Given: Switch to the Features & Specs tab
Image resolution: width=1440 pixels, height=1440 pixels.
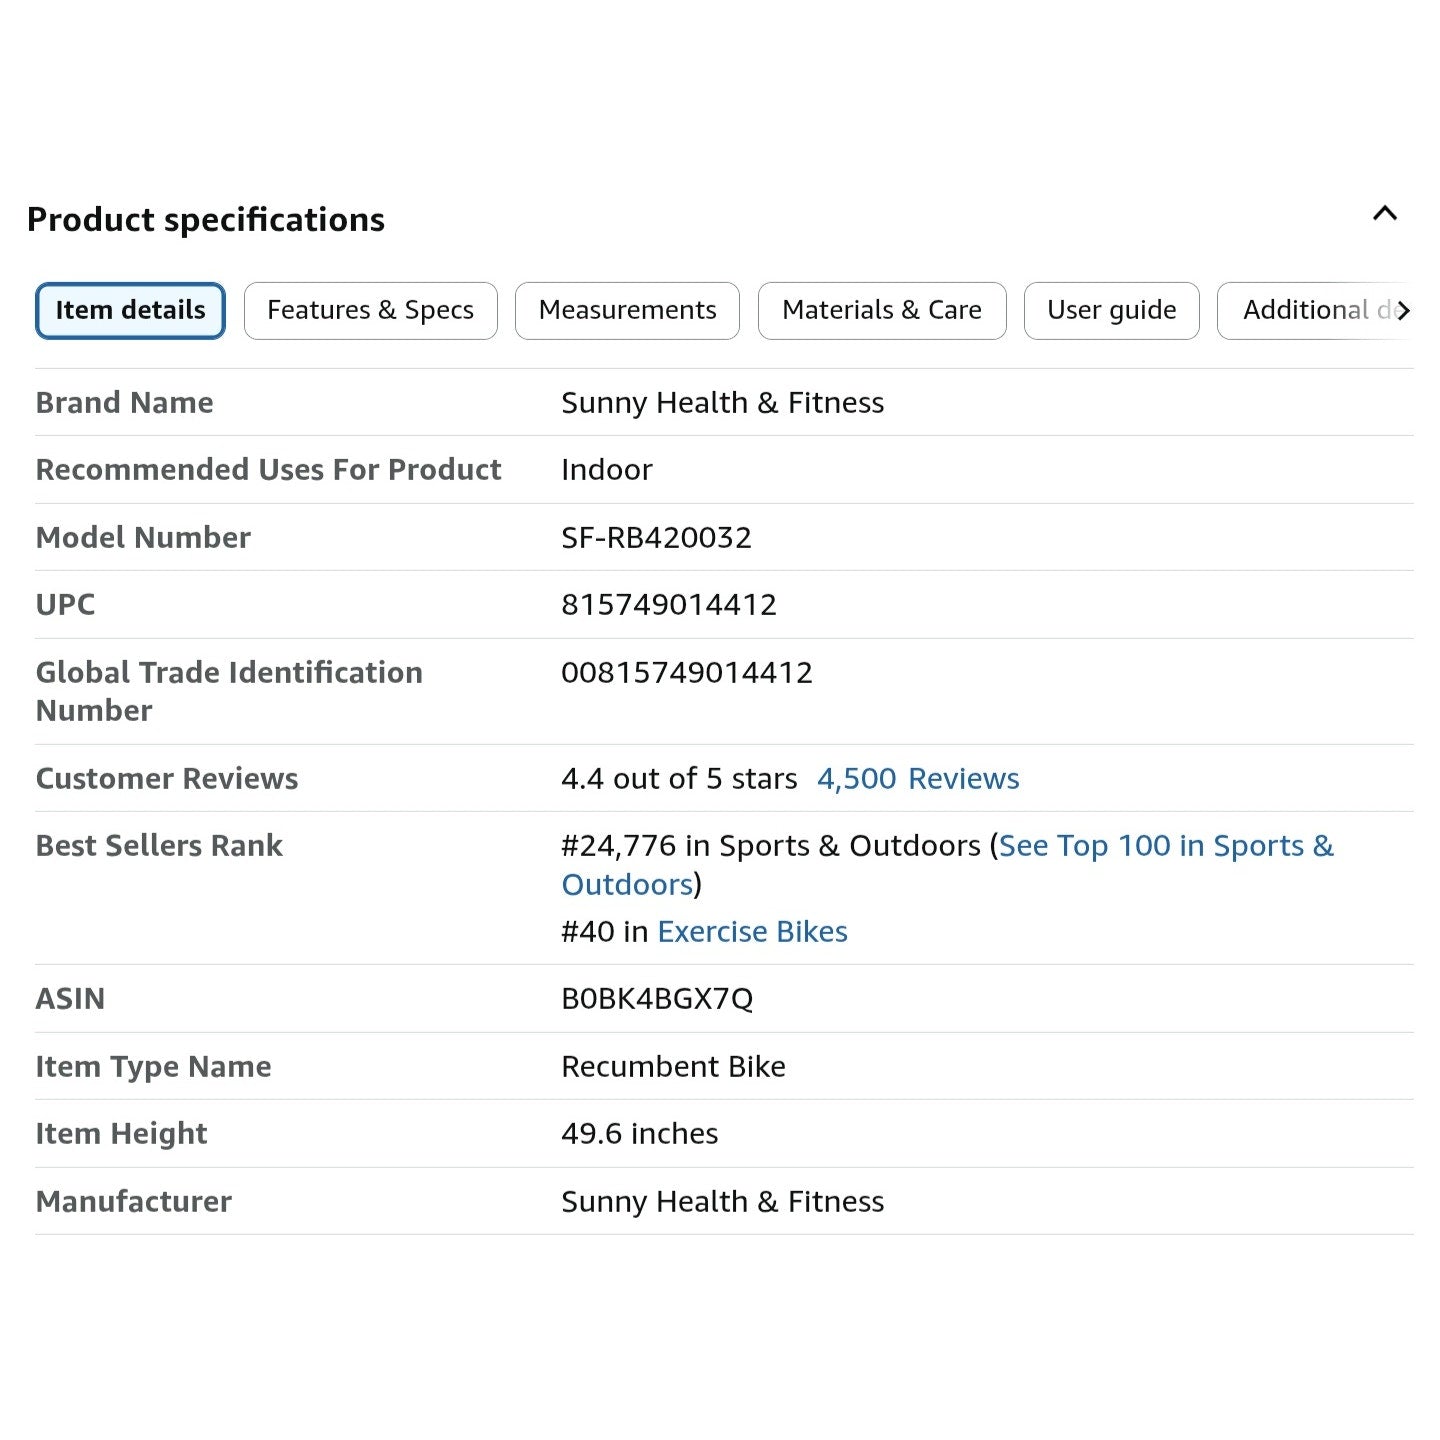Looking at the screenshot, I should pos(370,311).
